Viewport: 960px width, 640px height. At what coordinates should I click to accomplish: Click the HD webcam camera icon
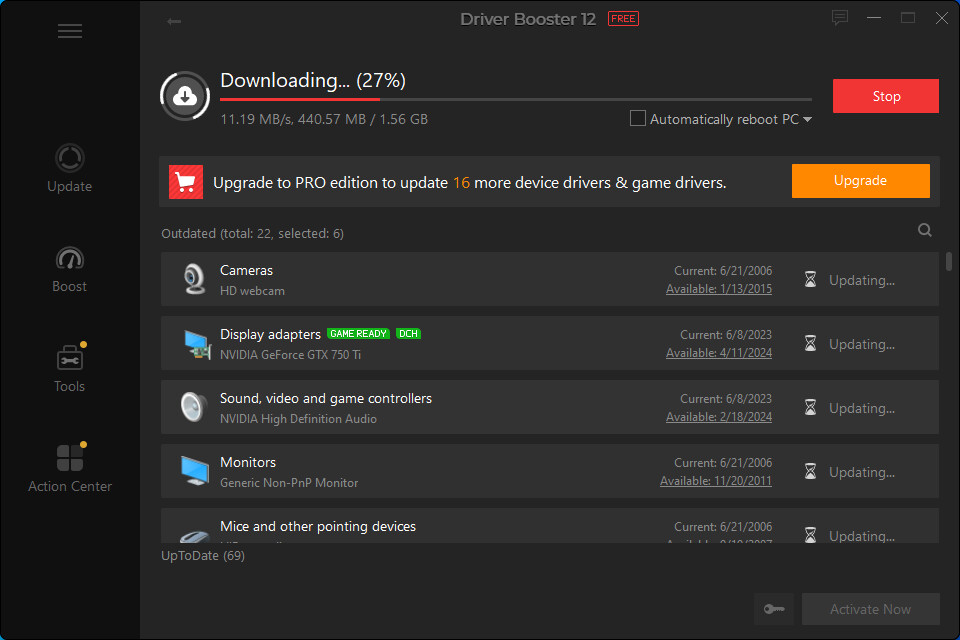click(195, 279)
